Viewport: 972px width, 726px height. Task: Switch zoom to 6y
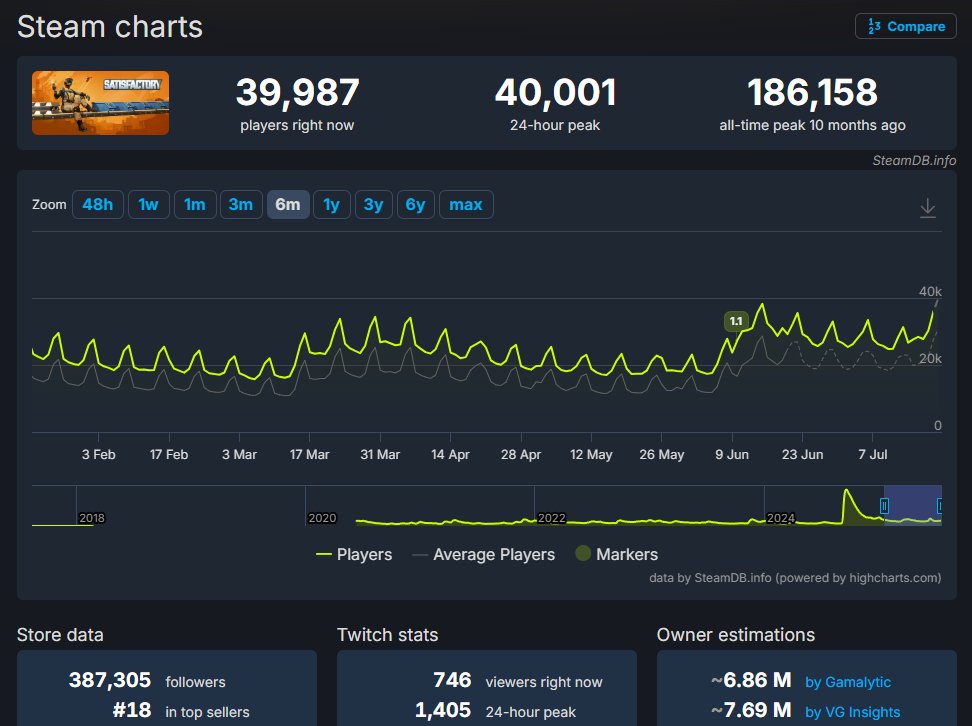coord(415,205)
